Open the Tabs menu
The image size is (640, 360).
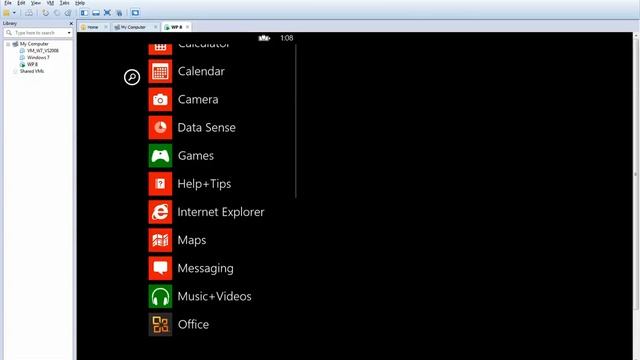64,3
